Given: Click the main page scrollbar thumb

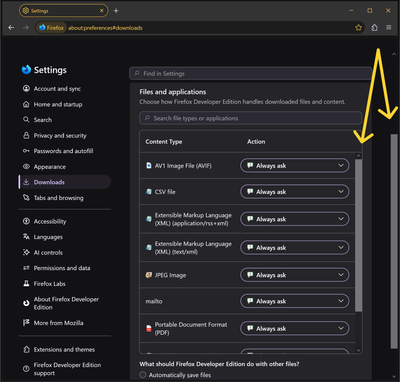Looking at the screenshot, I should point(394,241).
